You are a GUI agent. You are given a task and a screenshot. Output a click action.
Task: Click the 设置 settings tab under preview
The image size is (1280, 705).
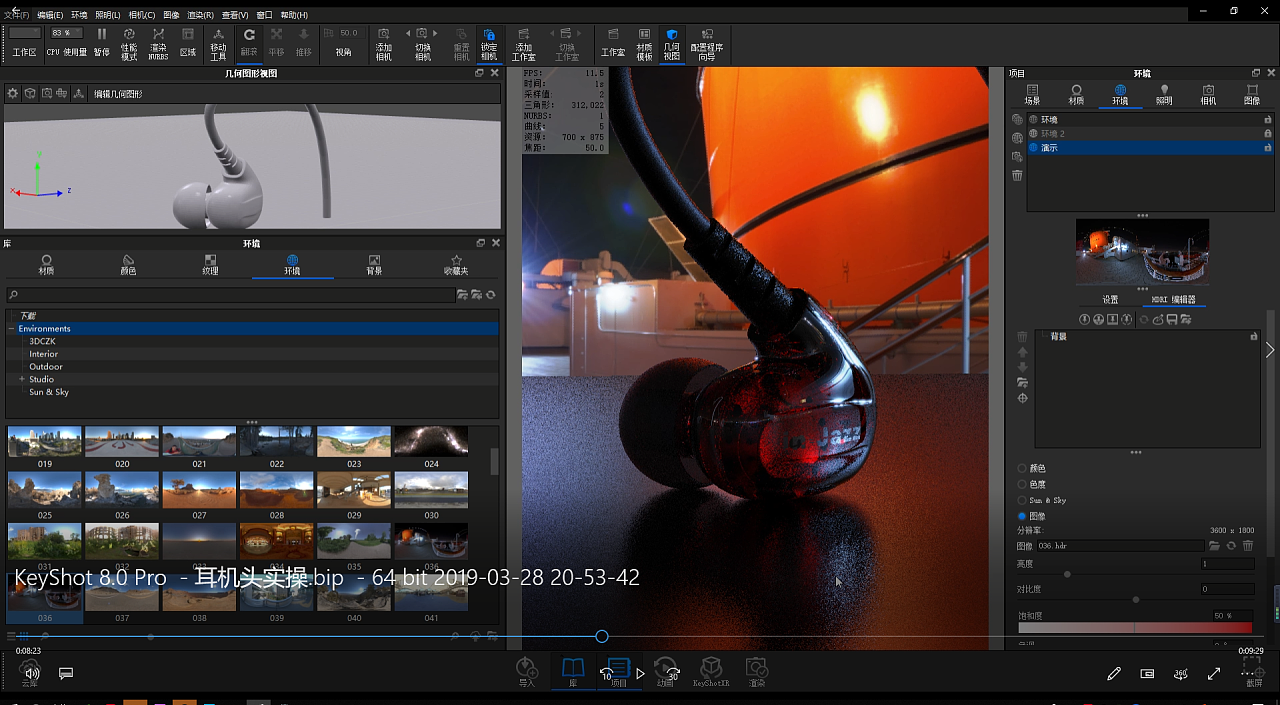pyautogui.click(x=1110, y=299)
